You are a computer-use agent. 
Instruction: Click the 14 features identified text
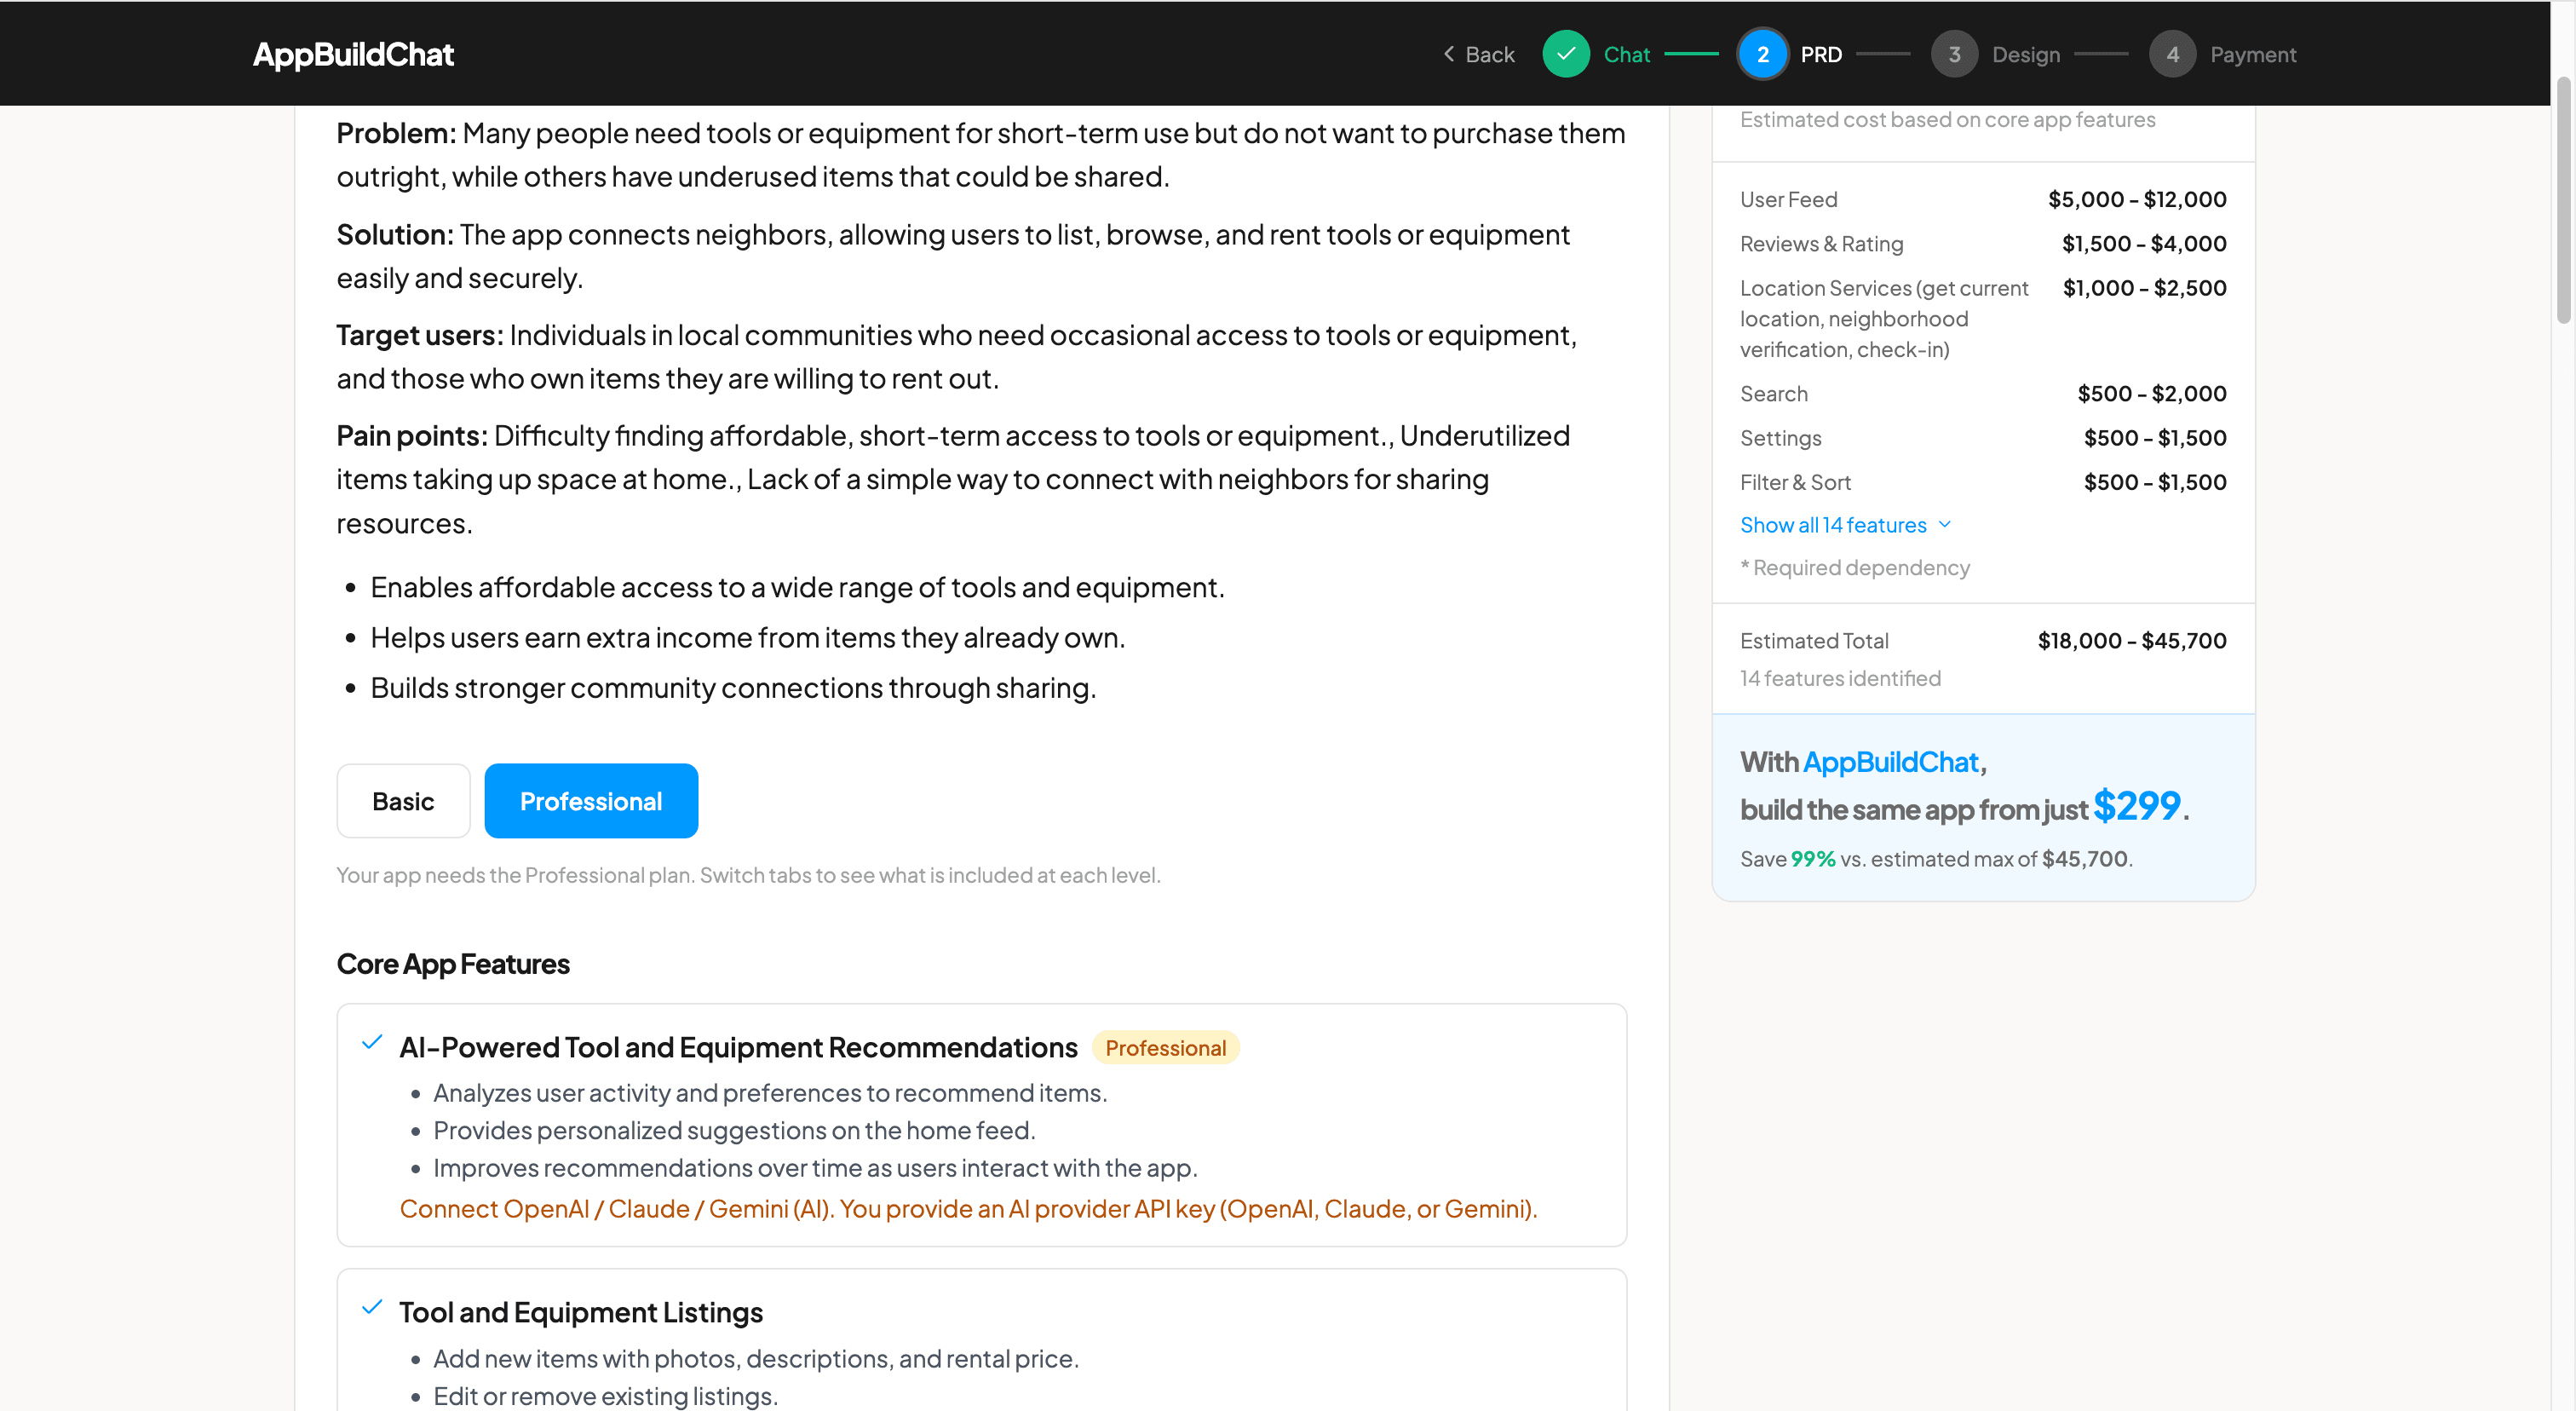point(1840,678)
